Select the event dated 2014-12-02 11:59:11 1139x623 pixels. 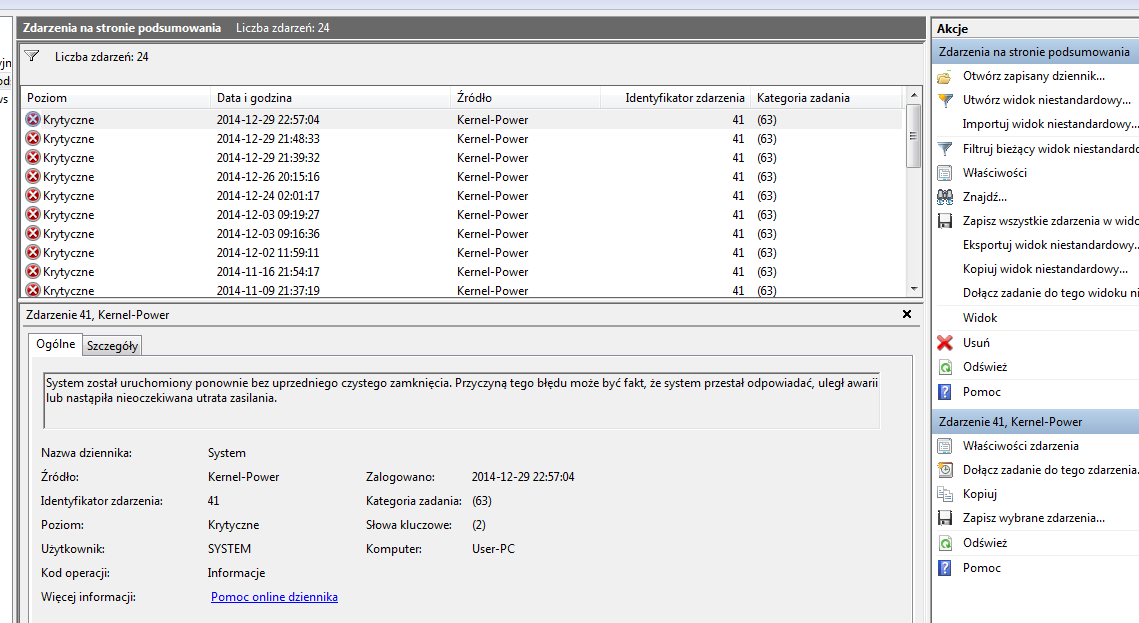(463, 253)
